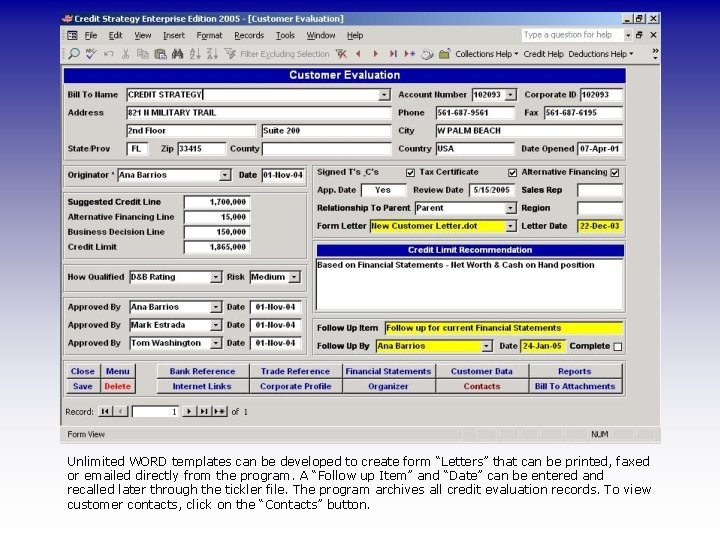This screenshot has width=720, height=540.
Task: Click the remove filter icon
Action: click(341, 54)
